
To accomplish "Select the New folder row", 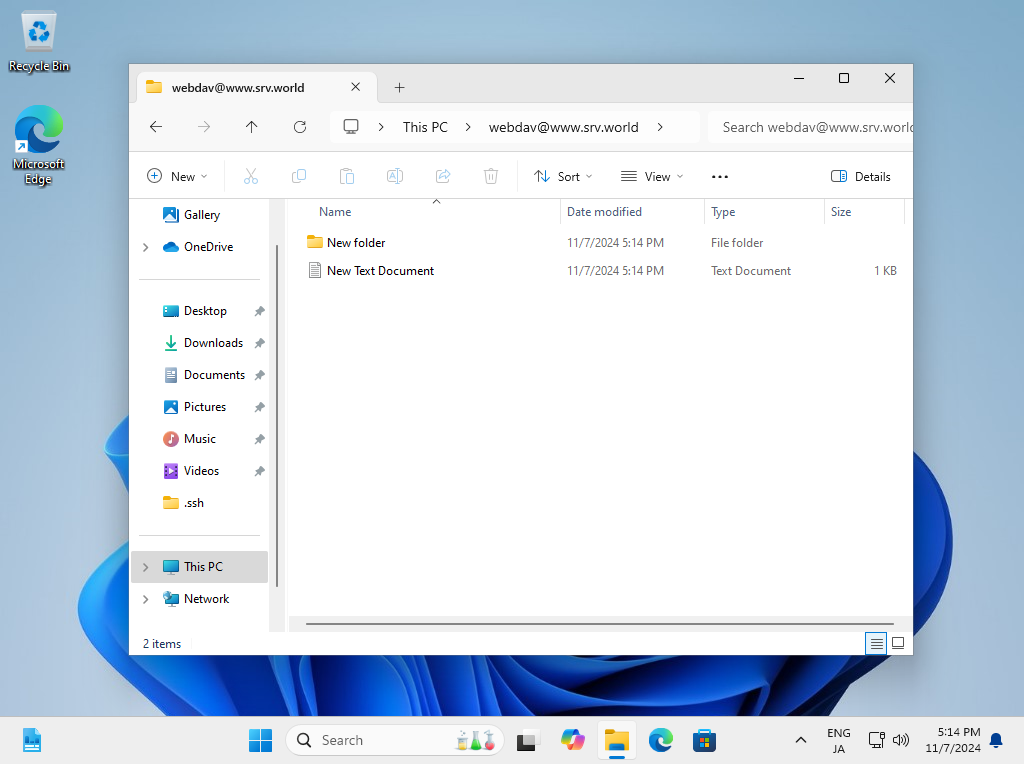I will click(x=601, y=243).
